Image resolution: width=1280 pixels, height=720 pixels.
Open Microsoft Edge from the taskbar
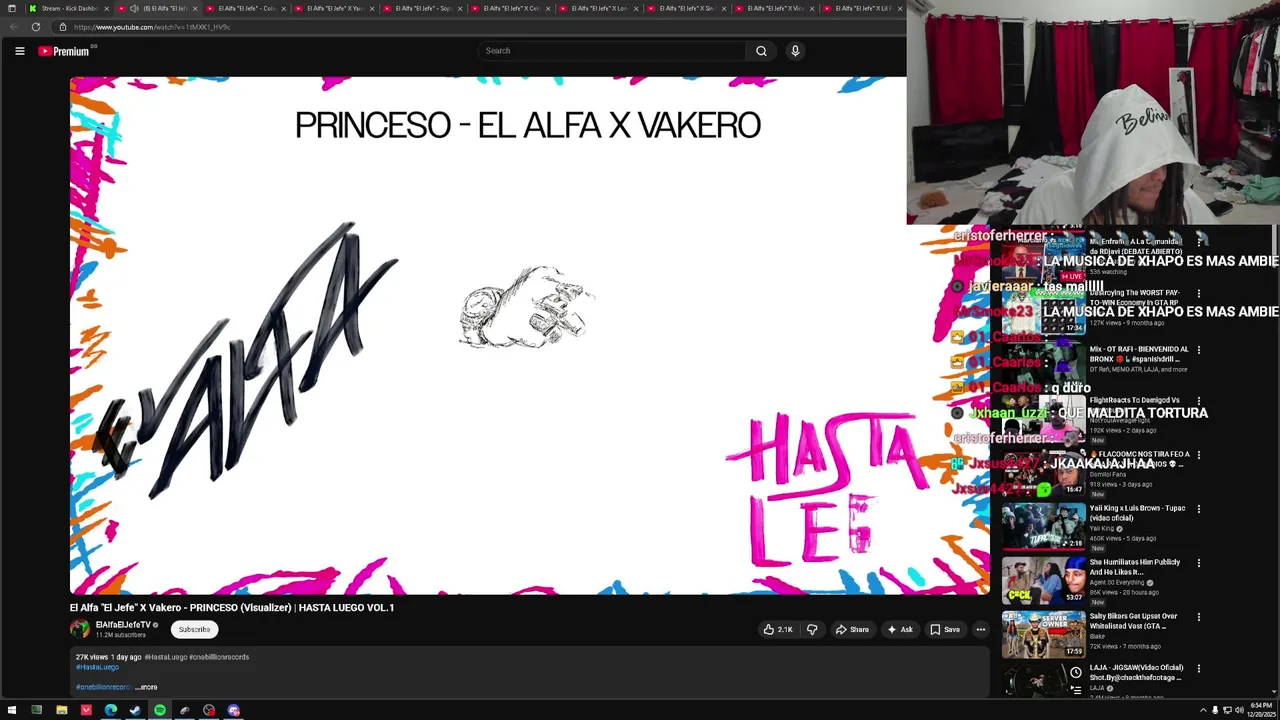tap(110, 711)
